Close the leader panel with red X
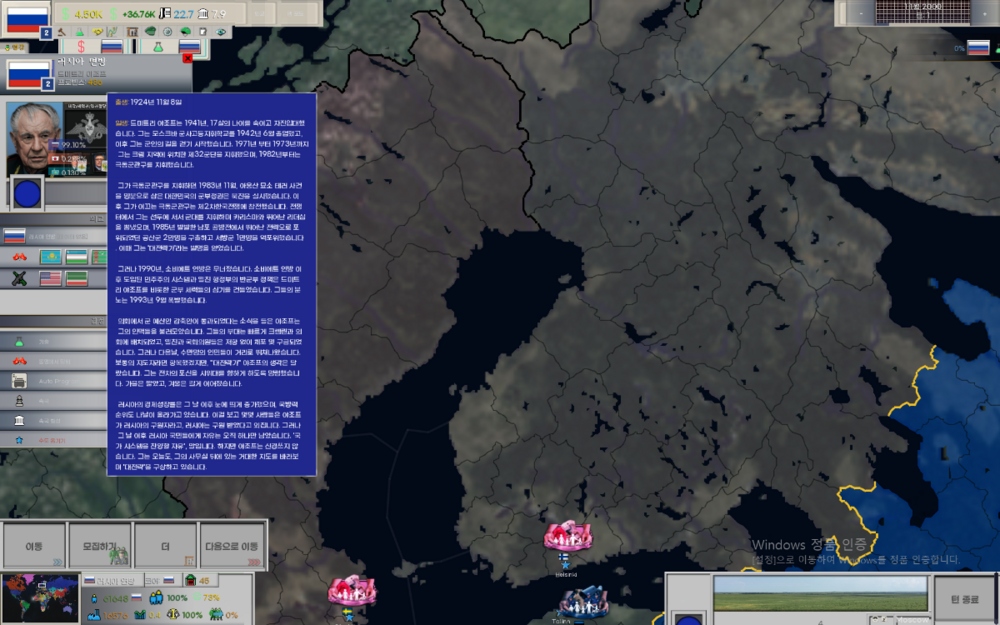1000x625 pixels. point(188,58)
